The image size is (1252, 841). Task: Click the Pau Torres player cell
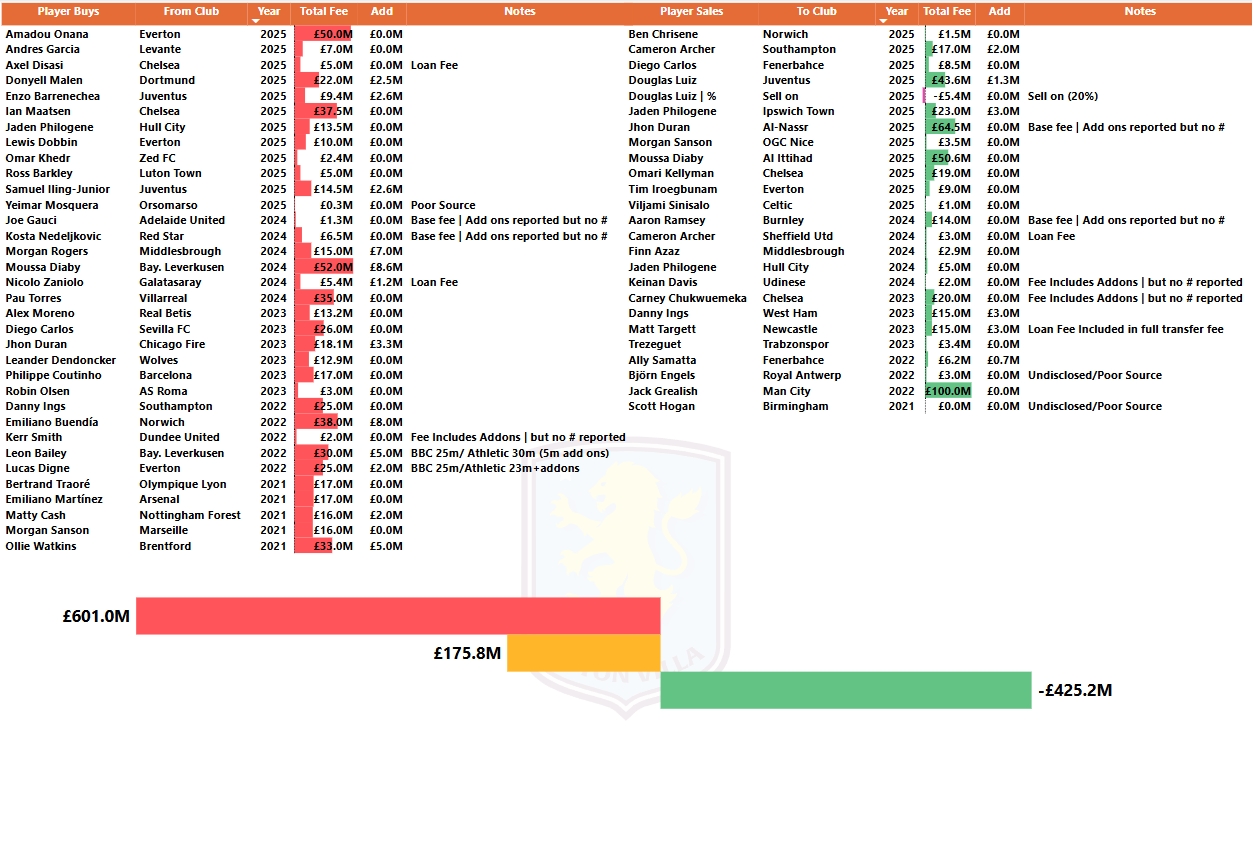pos(34,298)
